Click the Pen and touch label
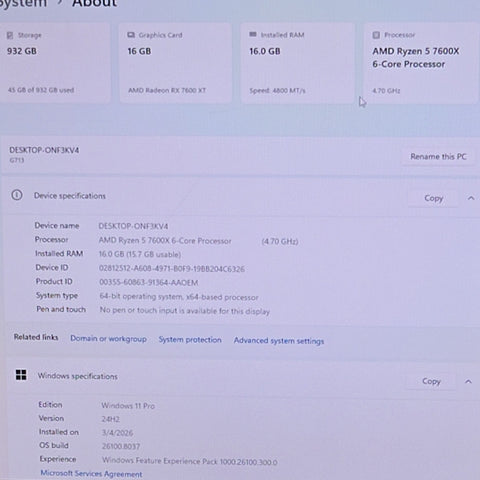480x480 pixels. 61,309
